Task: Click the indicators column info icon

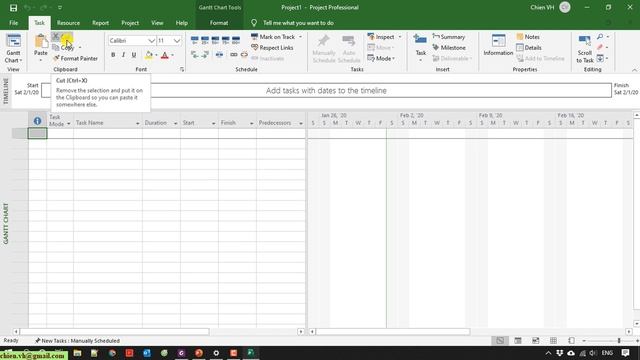Action: tap(38, 121)
